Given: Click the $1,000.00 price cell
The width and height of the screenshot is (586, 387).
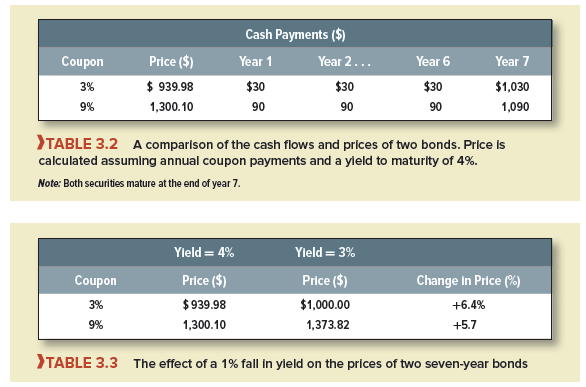Looking at the screenshot, I should pos(325,305).
